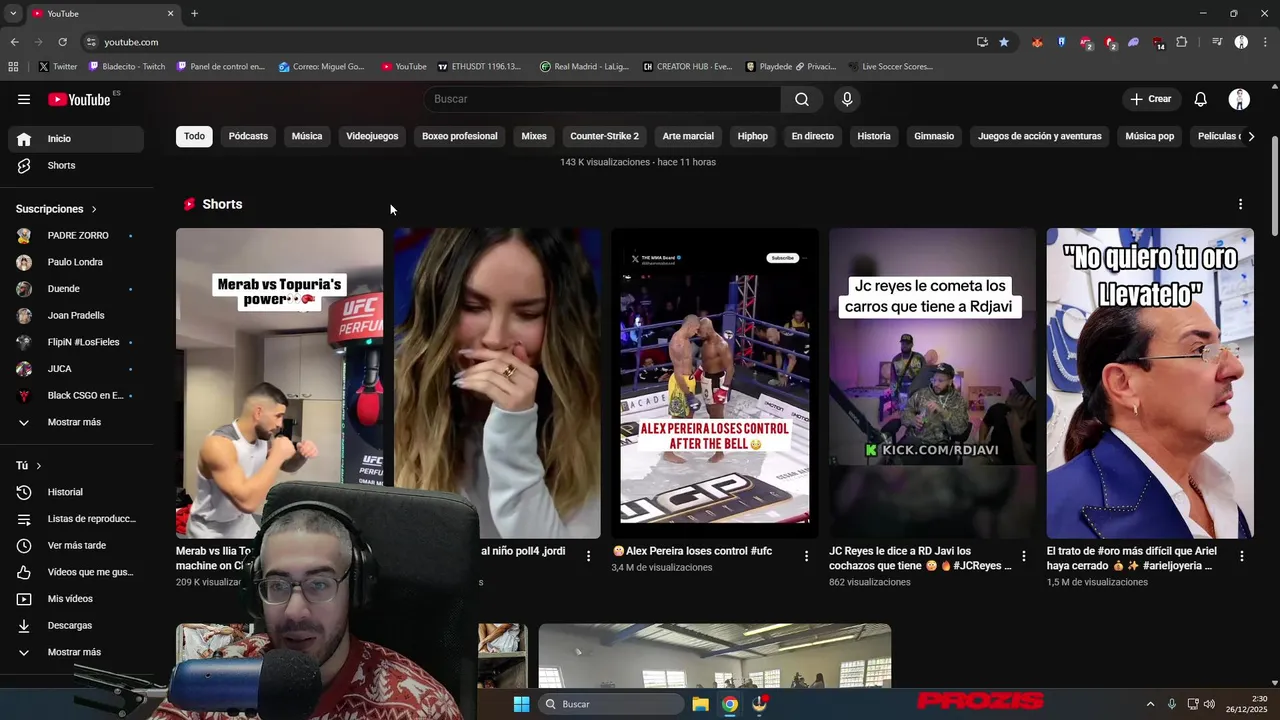Open Mis vídeos

point(76,599)
